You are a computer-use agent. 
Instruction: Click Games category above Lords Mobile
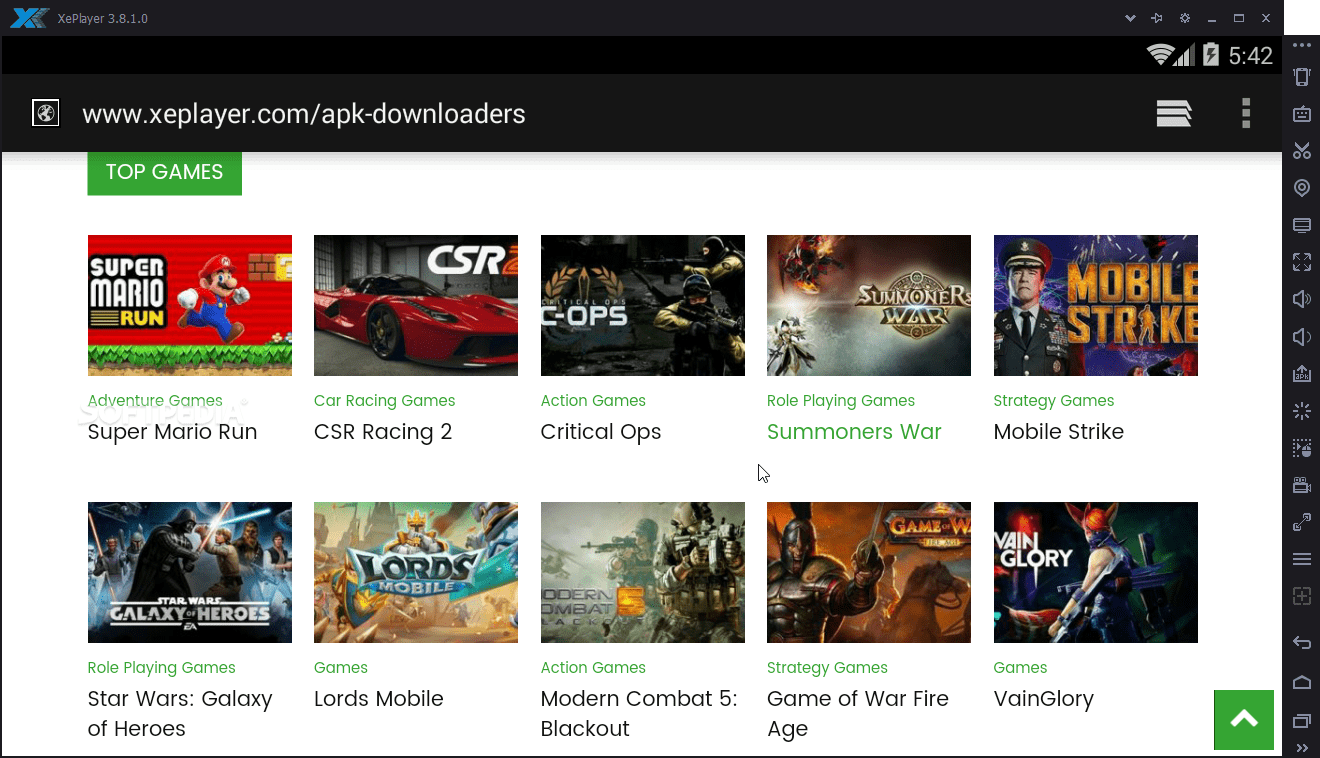tap(341, 667)
